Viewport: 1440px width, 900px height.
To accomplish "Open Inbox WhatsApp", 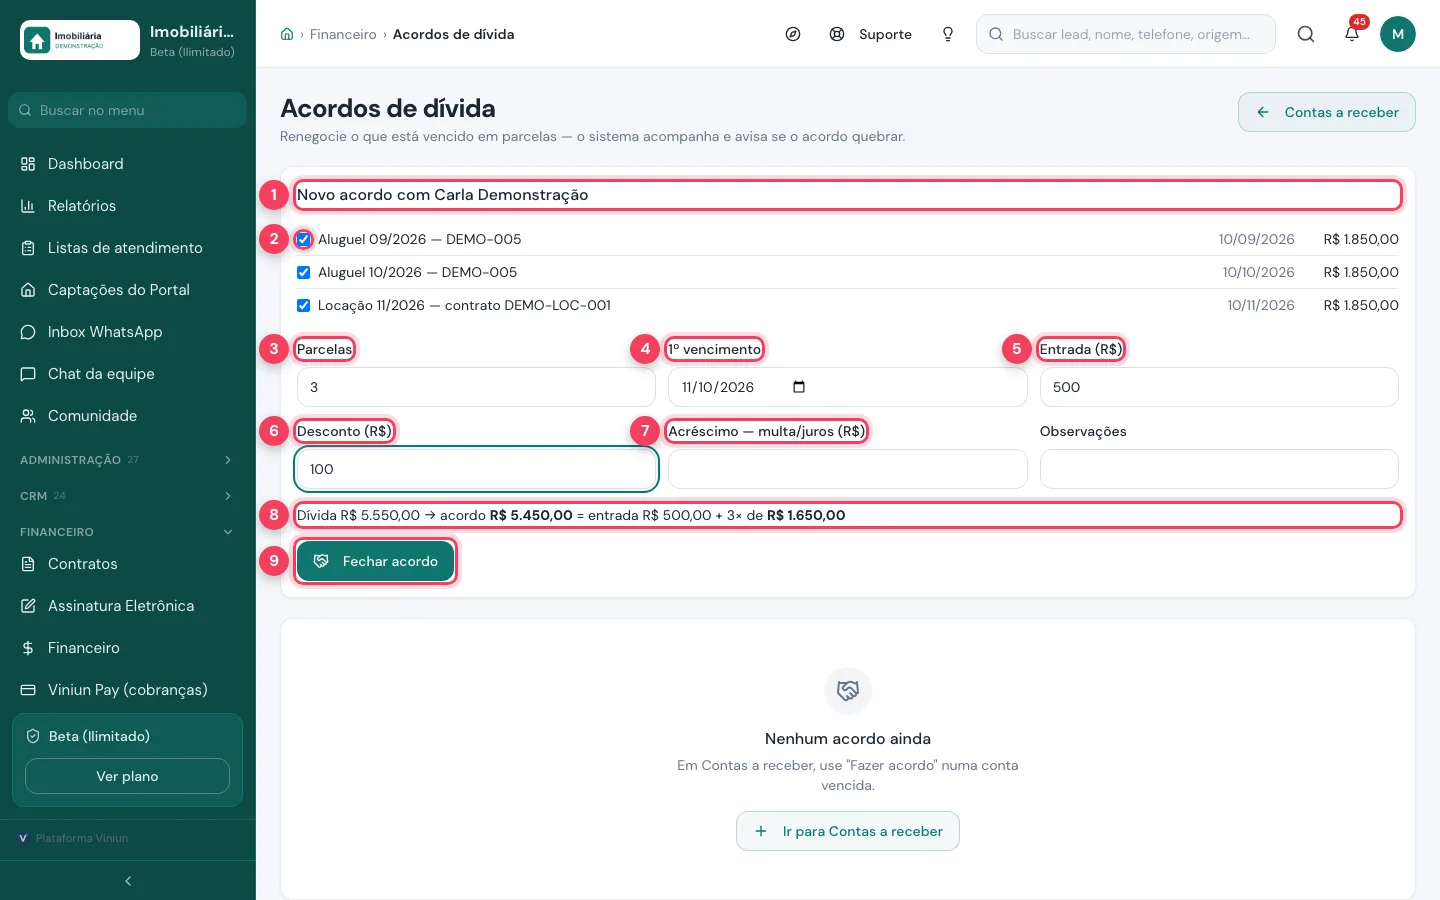I will click(128, 332).
